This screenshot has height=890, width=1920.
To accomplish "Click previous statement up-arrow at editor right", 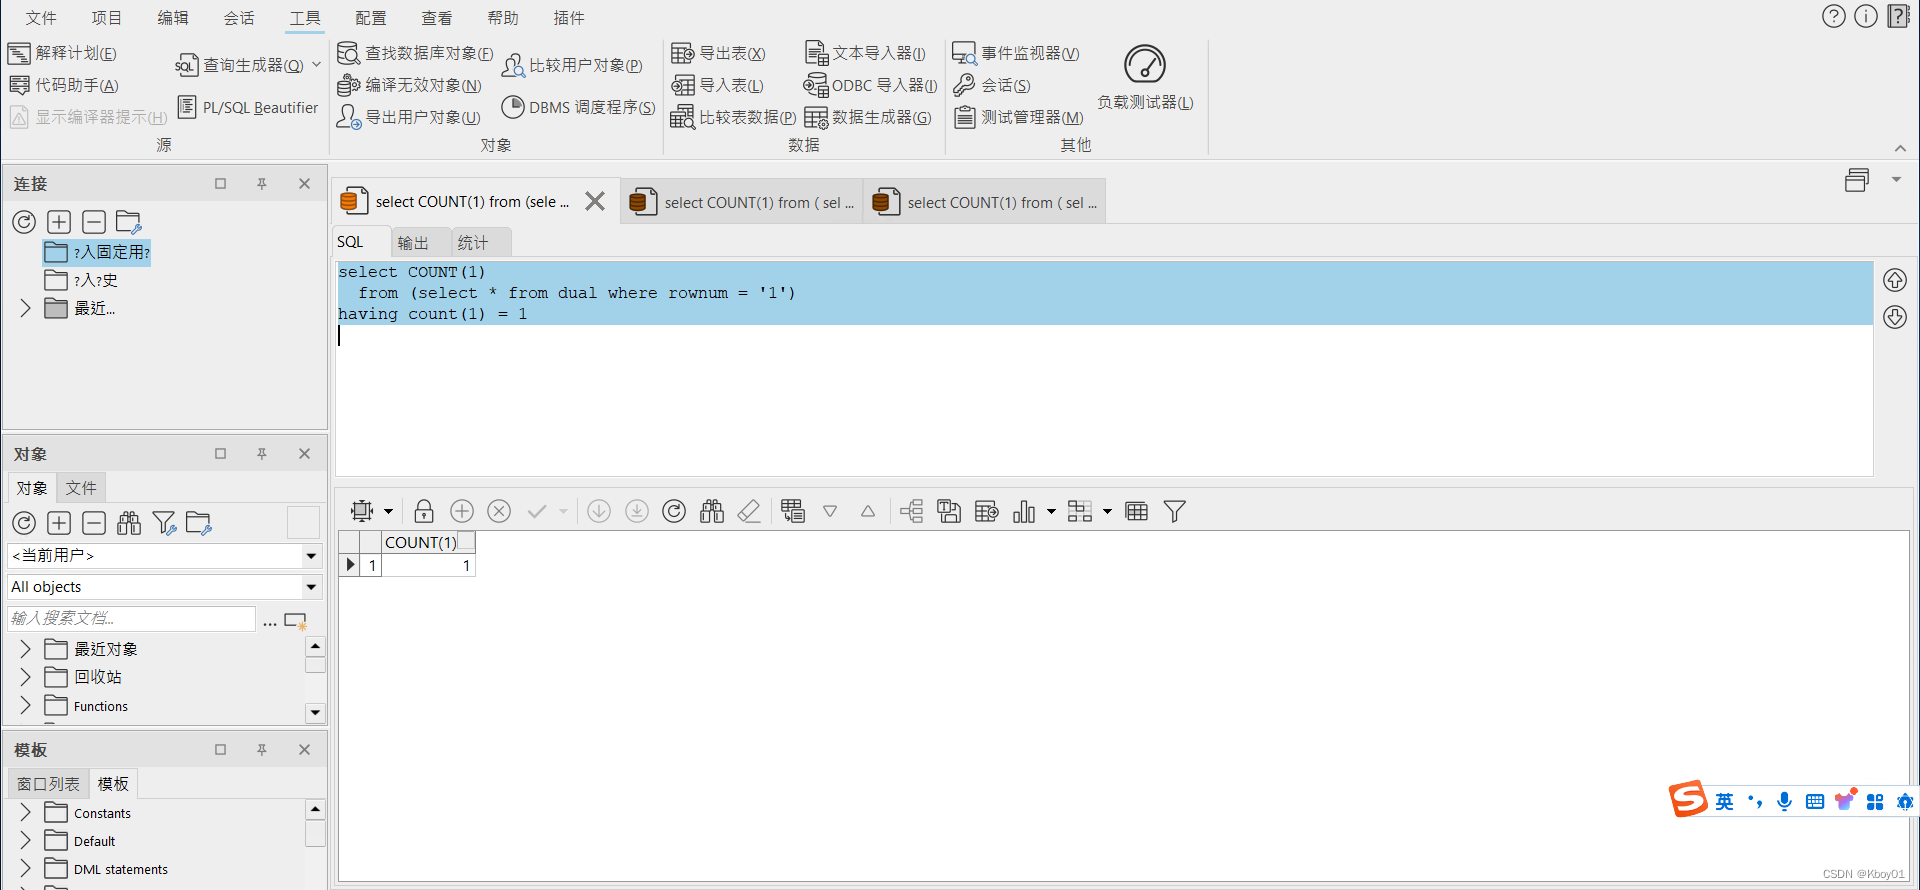I will click(x=1895, y=280).
